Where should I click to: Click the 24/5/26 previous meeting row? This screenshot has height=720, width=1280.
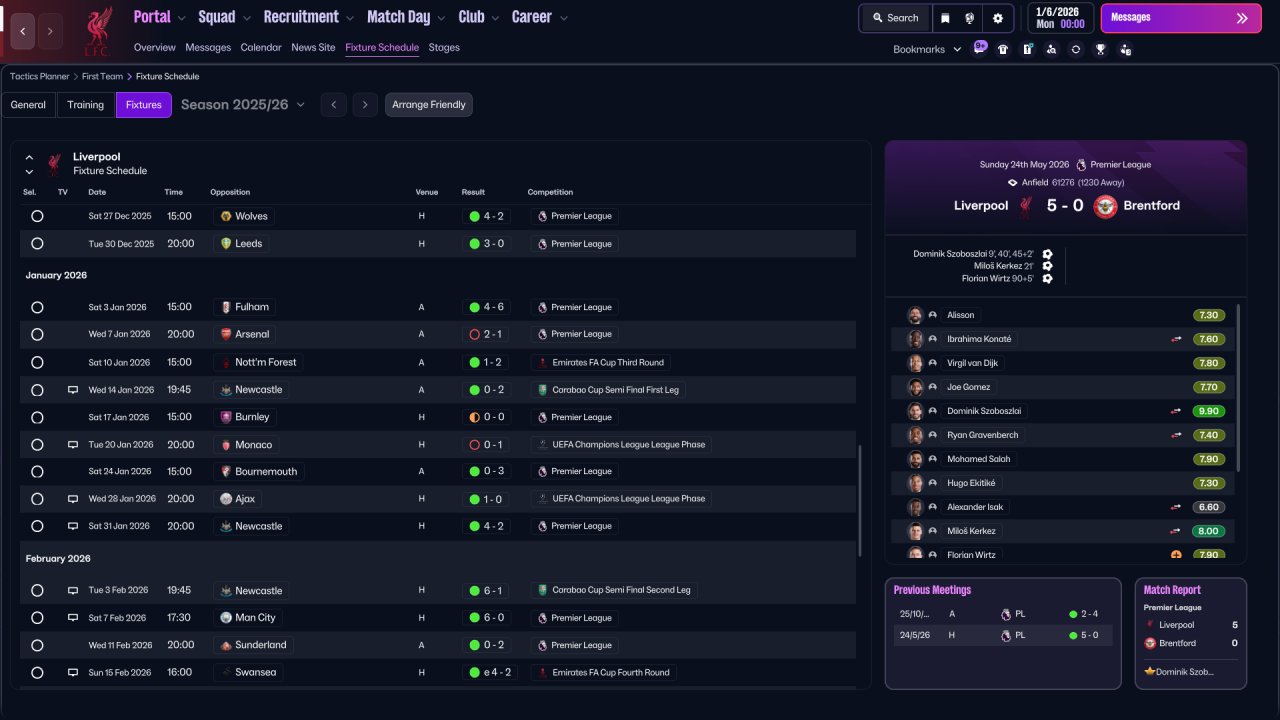[x=1003, y=635]
